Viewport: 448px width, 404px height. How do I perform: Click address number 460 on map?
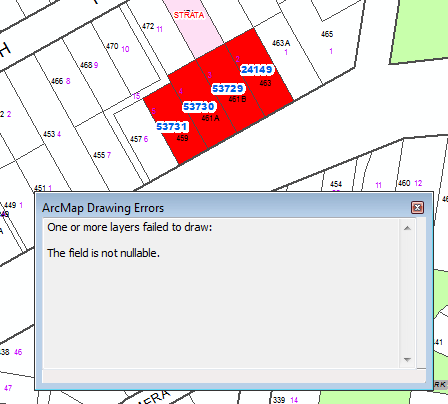tap(404, 183)
